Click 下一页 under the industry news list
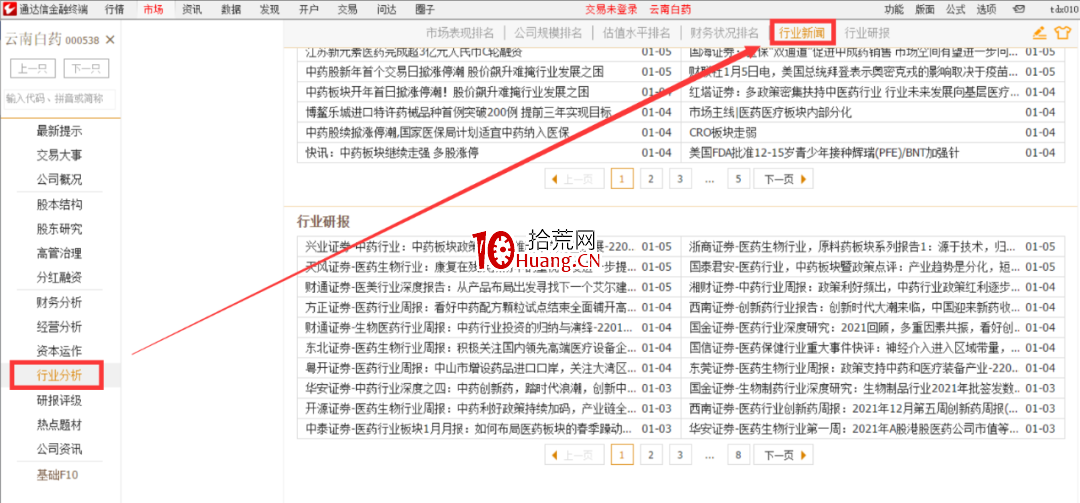The image size is (1080, 503). click(784, 179)
